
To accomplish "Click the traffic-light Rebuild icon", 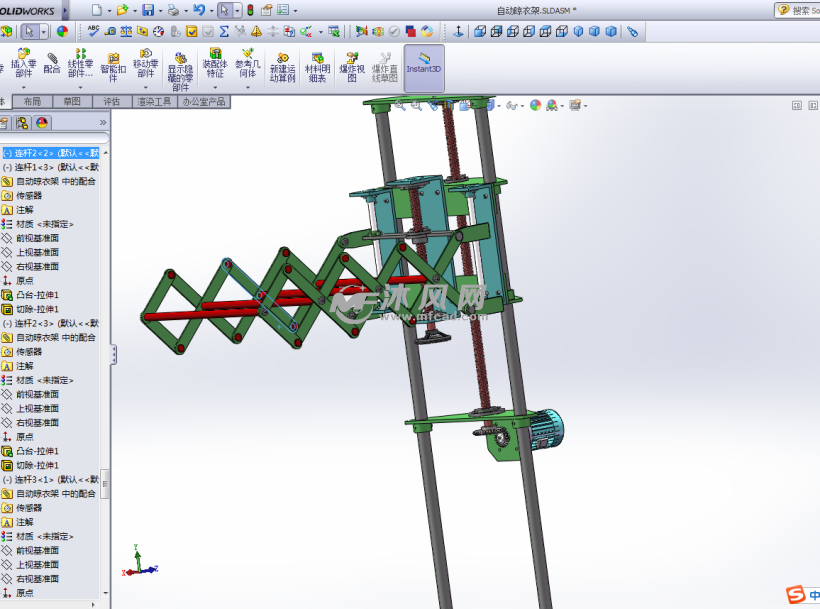I will pyautogui.click(x=249, y=10).
